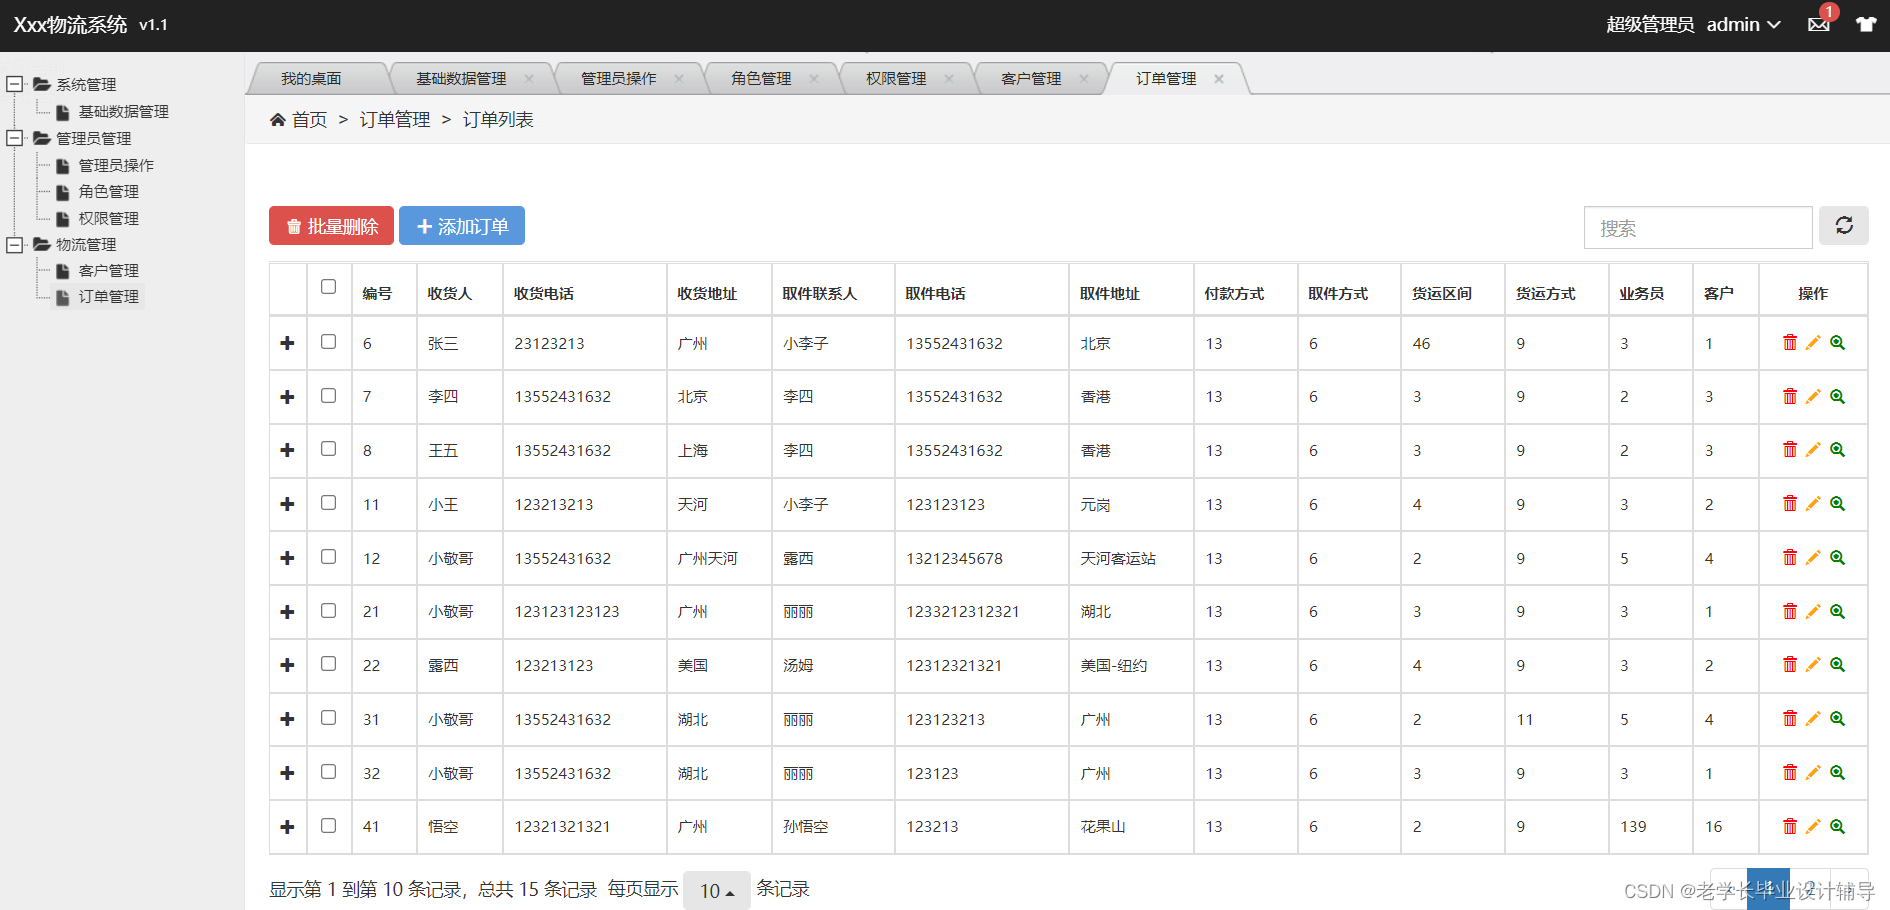
Task: View details of order 8 via magnifier icon
Action: [1837, 450]
